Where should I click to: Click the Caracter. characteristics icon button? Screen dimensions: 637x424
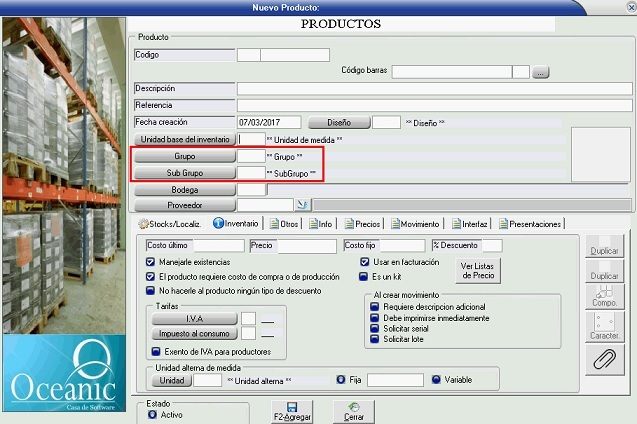click(604, 323)
